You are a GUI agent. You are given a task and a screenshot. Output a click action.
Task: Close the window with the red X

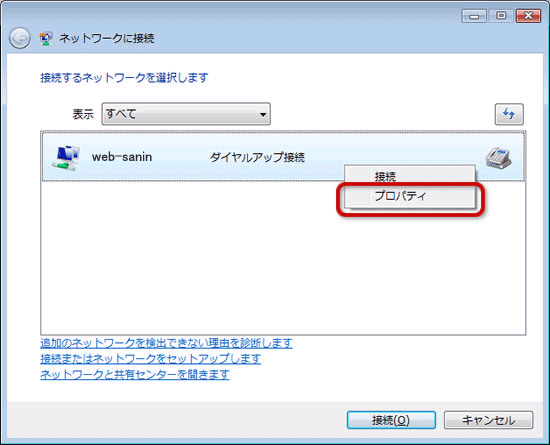tap(528, 16)
